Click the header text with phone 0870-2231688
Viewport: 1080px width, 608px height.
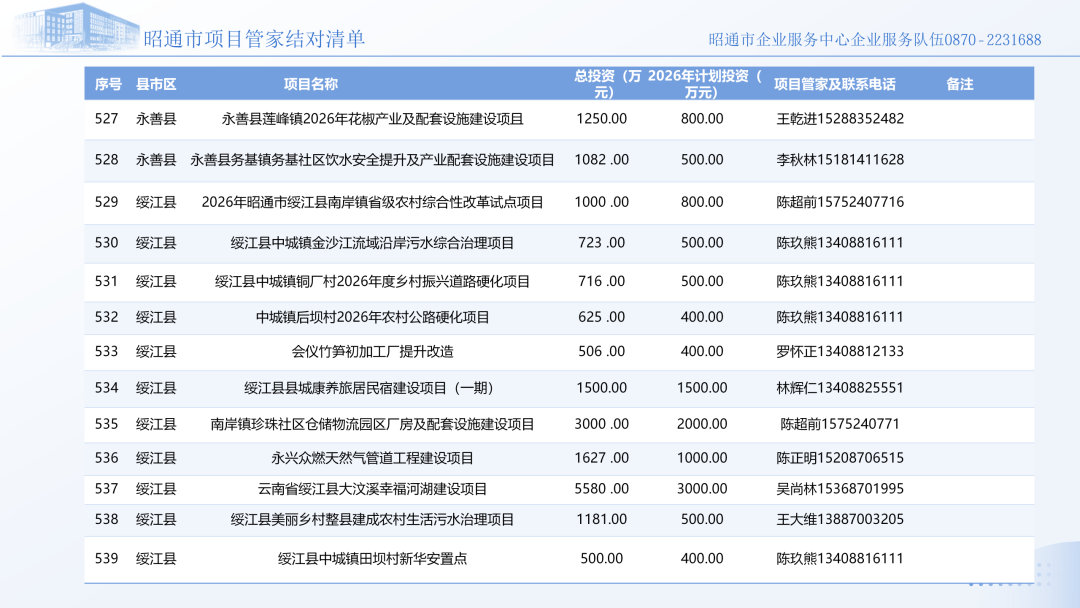875,40
